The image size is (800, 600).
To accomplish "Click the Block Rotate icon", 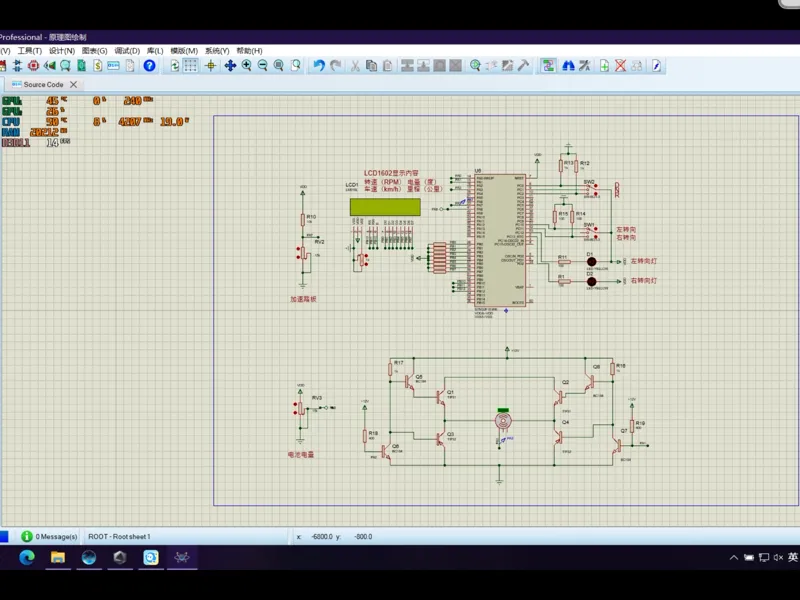I will (439, 65).
